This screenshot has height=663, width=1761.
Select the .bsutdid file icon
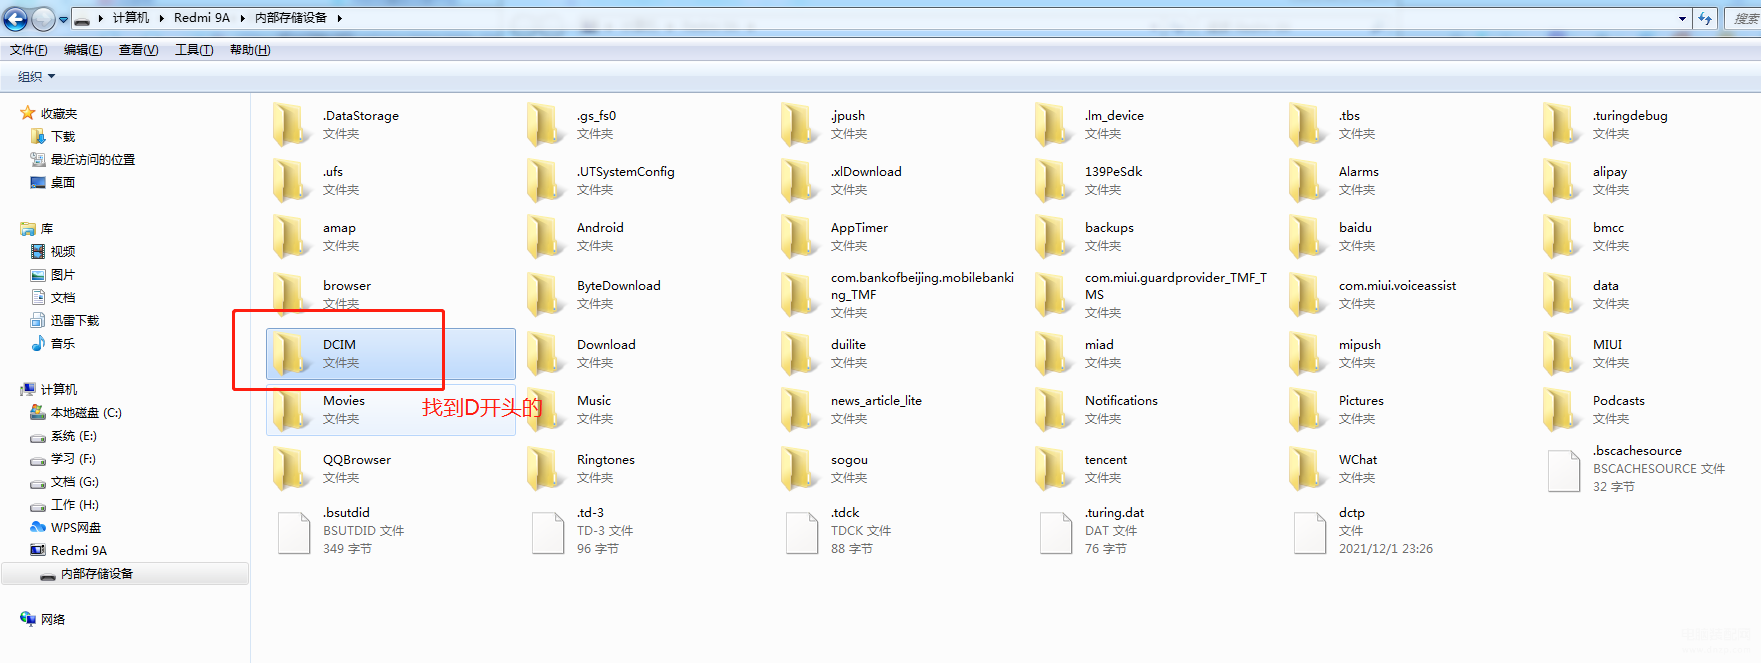293,532
